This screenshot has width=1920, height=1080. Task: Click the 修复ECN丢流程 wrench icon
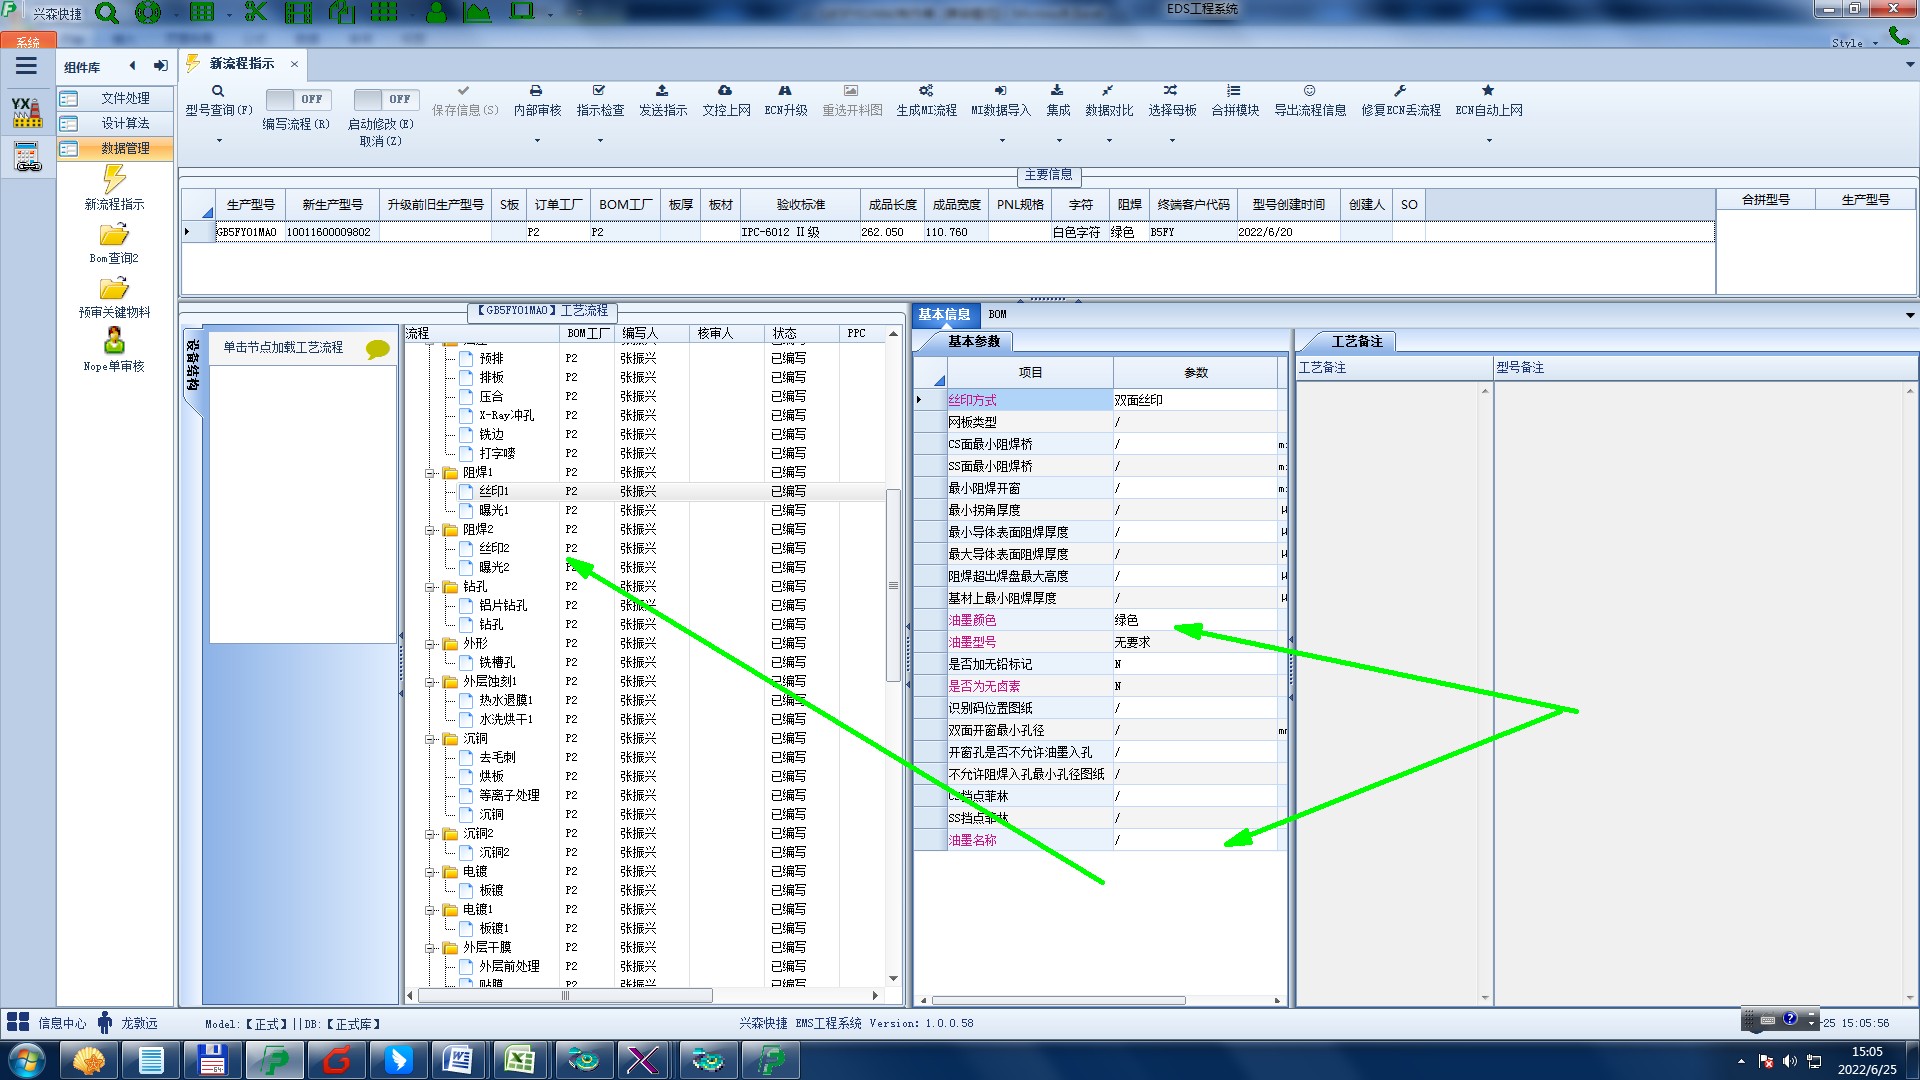pos(1400,91)
